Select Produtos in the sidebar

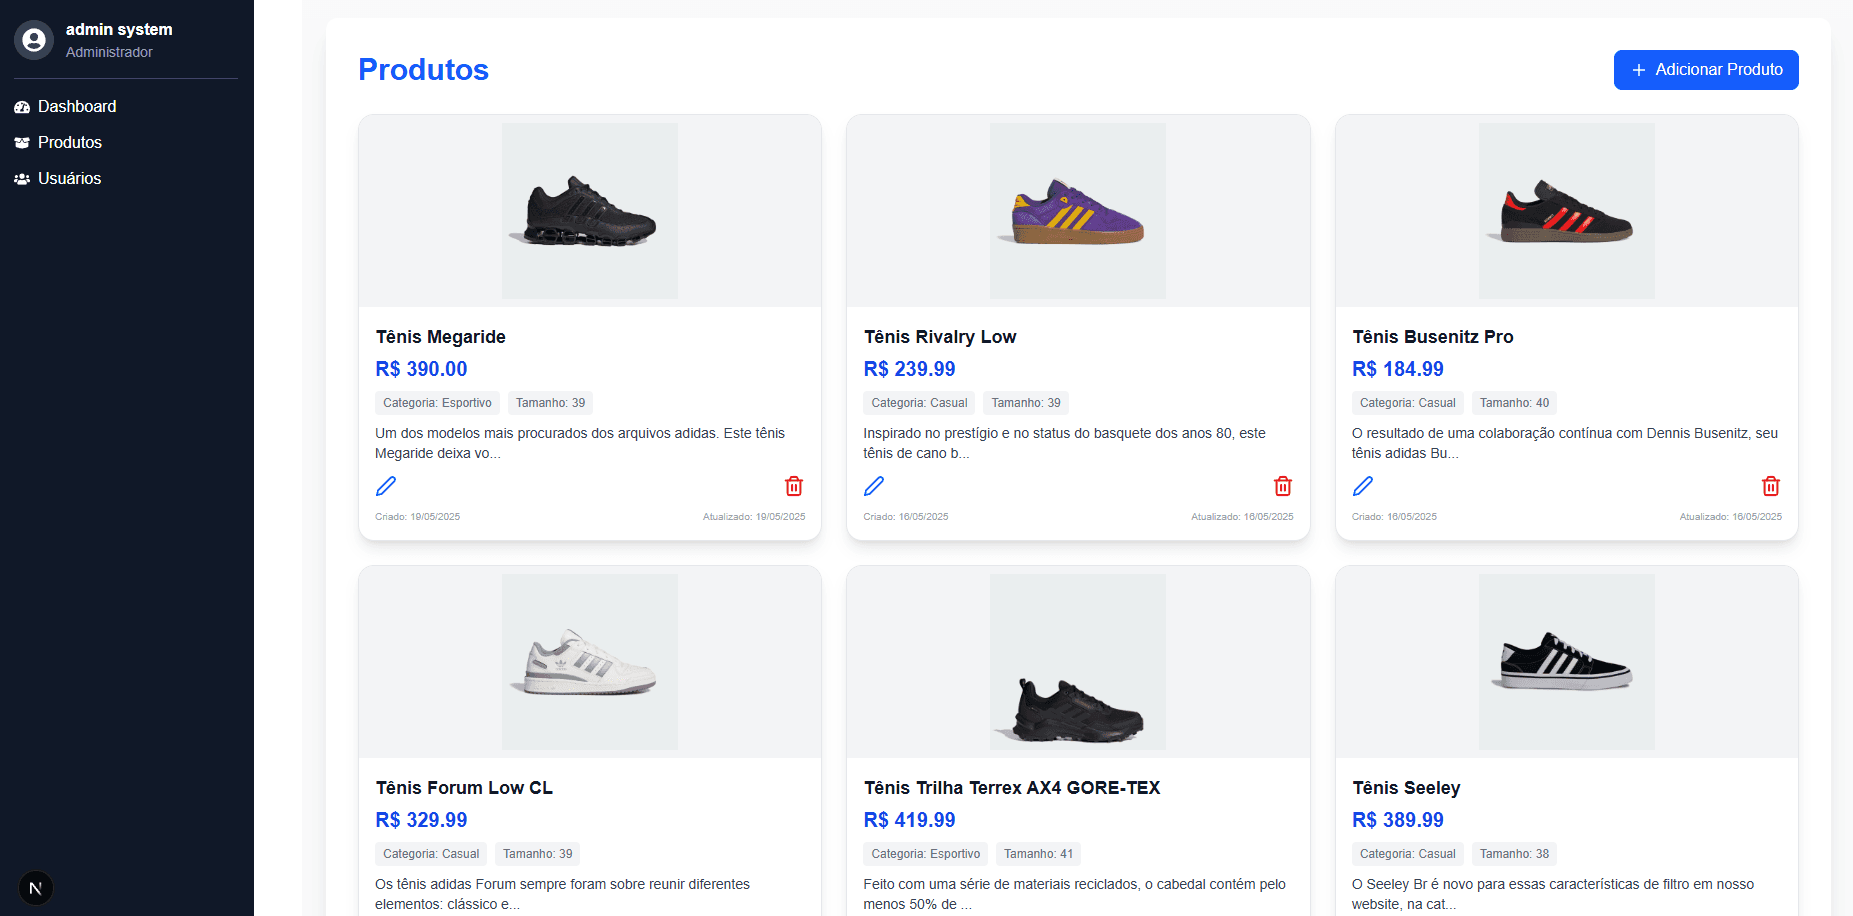coord(69,142)
